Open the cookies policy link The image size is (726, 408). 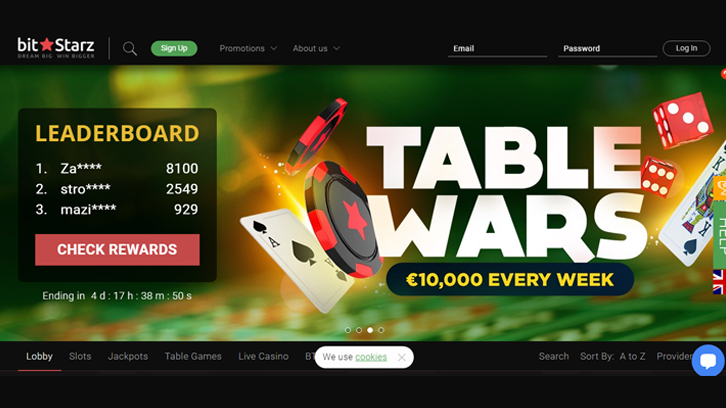(371, 357)
